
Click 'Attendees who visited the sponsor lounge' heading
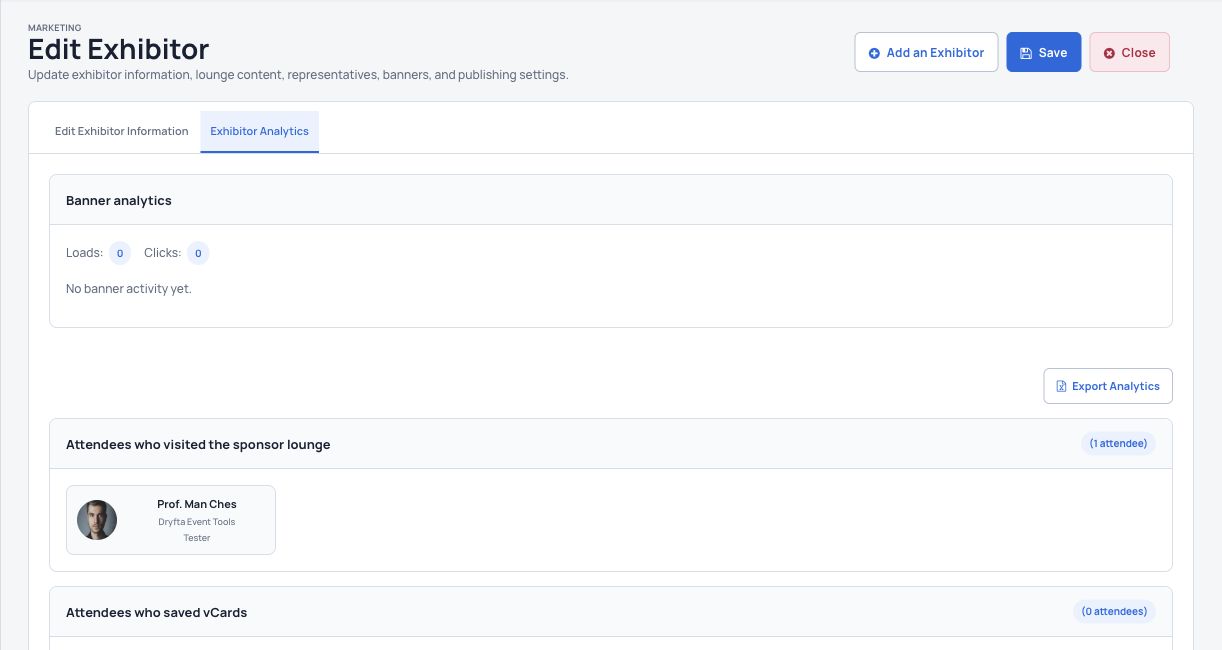pos(198,444)
